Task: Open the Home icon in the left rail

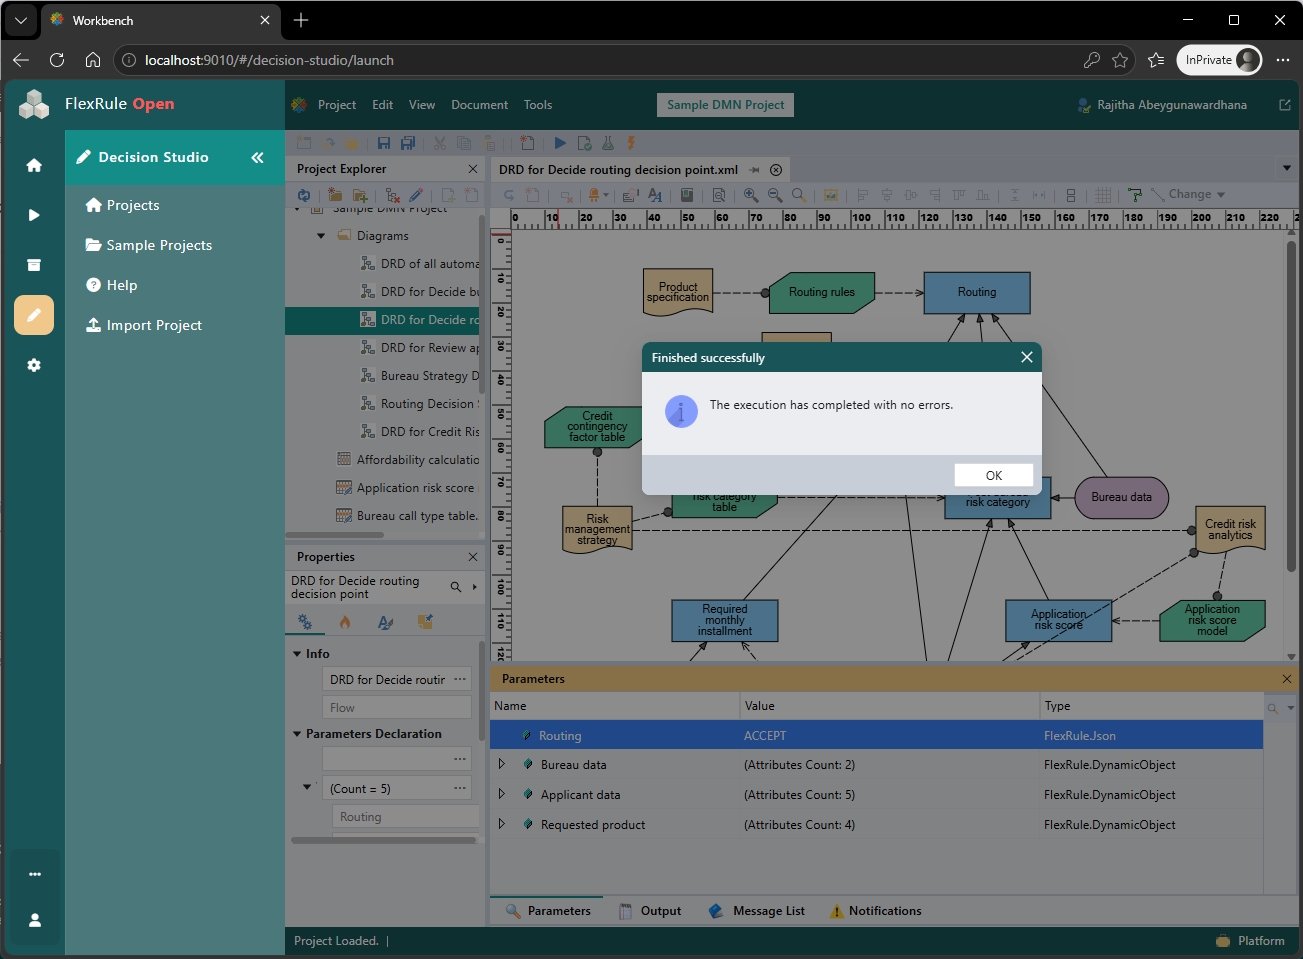Action: [x=34, y=165]
